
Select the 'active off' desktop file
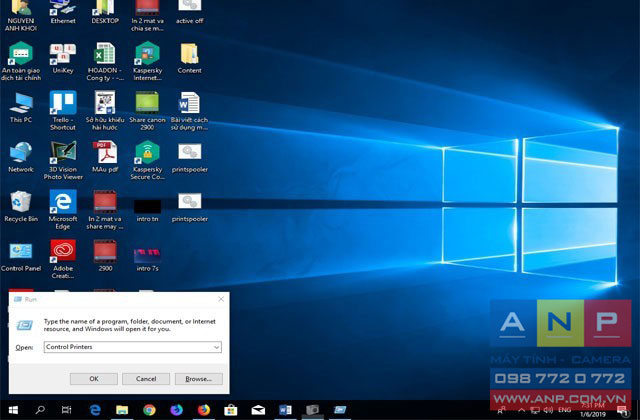189,12
